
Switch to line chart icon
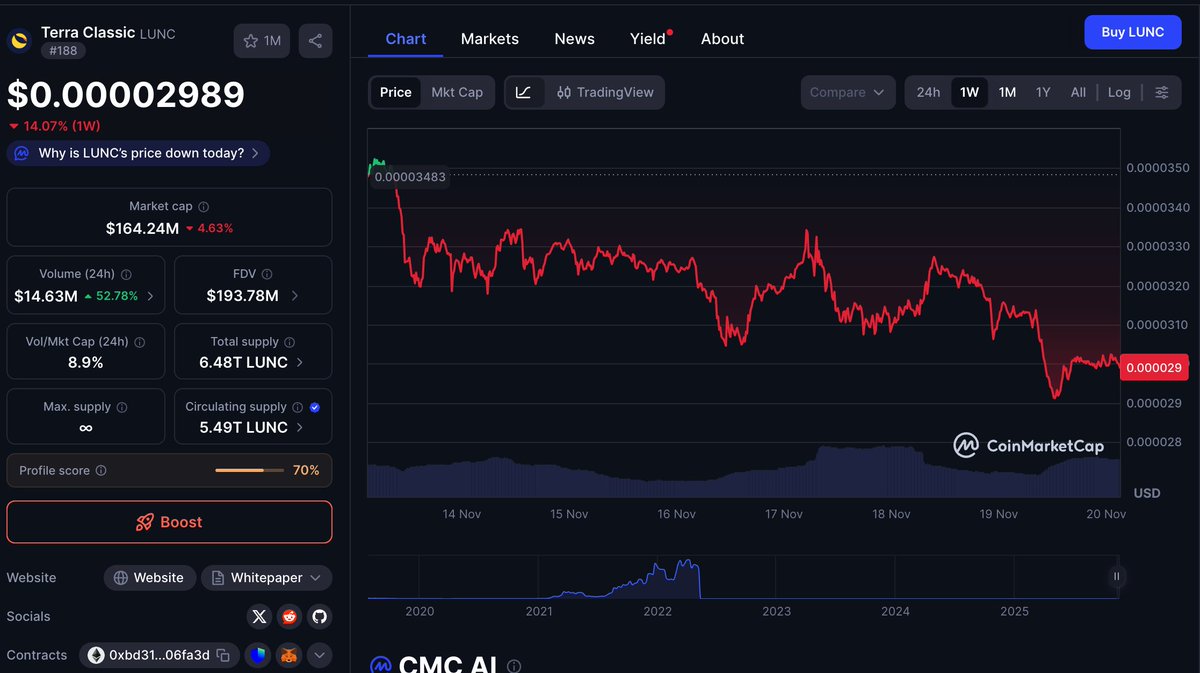[x=524, y=92]
